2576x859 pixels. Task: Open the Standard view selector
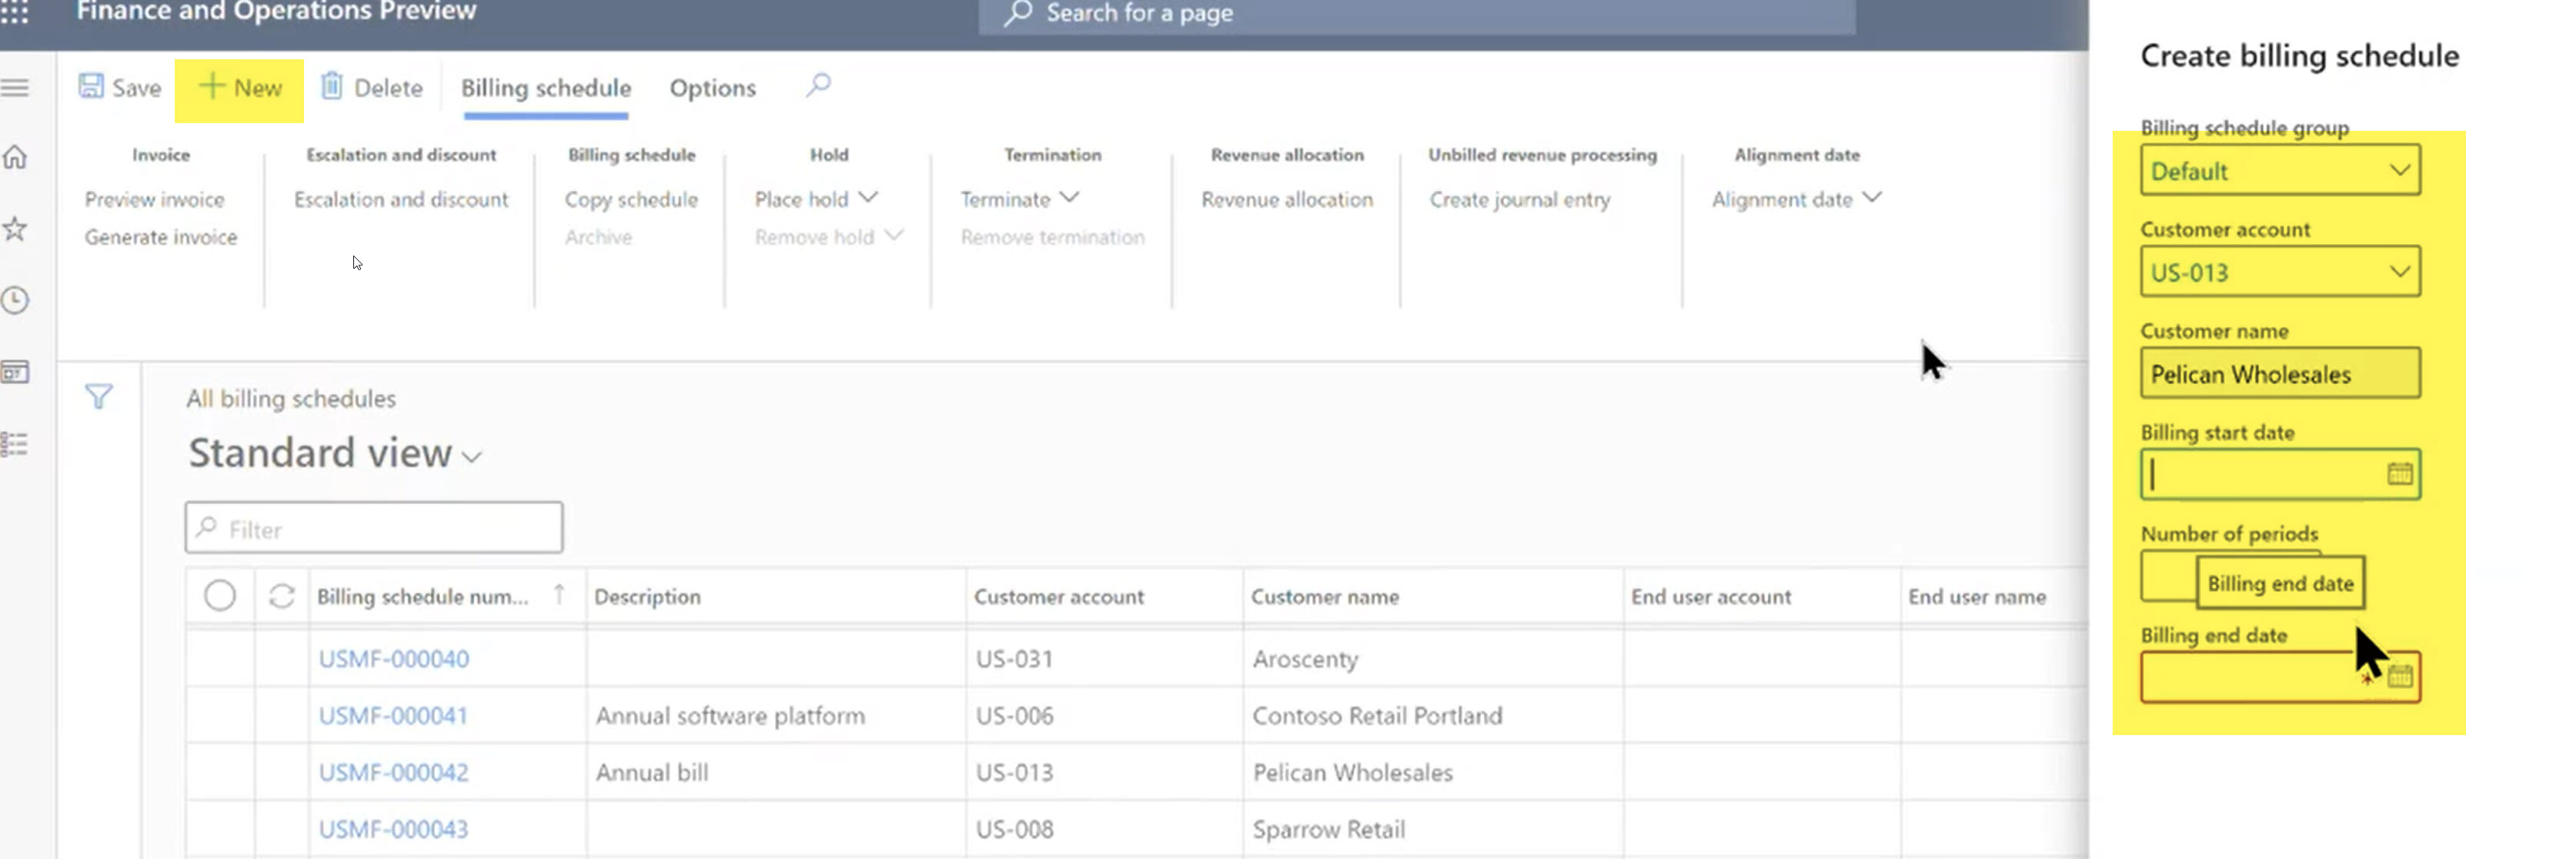[x=472, y=455]
